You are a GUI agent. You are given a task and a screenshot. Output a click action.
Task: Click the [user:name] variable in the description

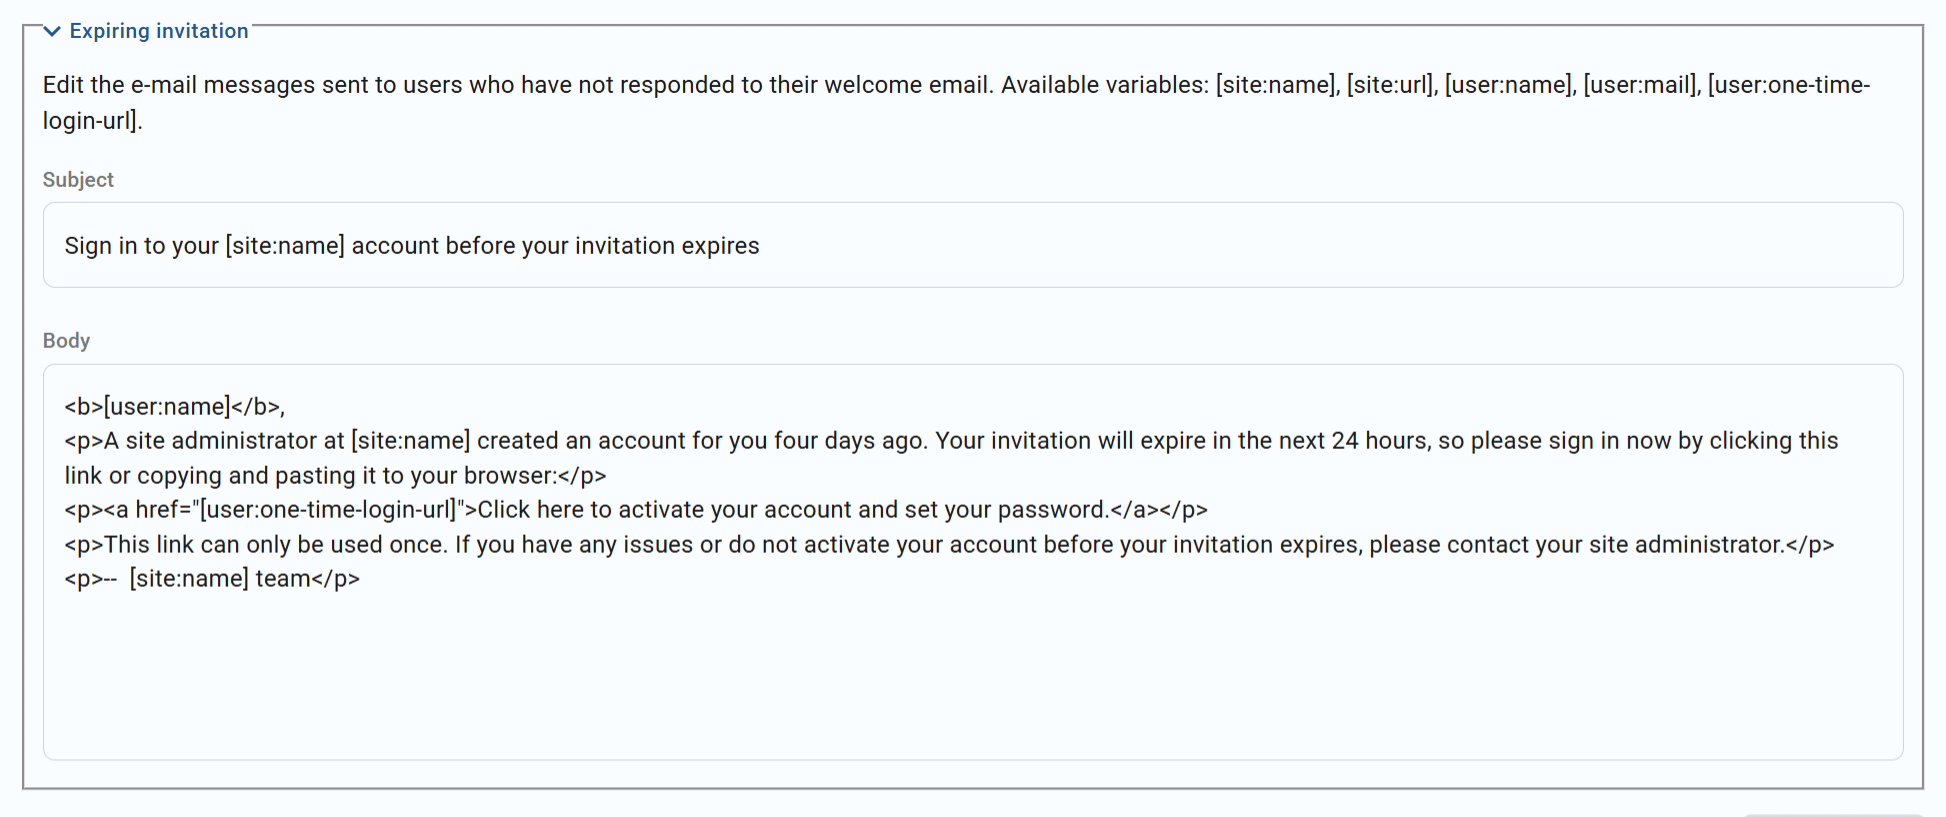[x=1505, y=84]
